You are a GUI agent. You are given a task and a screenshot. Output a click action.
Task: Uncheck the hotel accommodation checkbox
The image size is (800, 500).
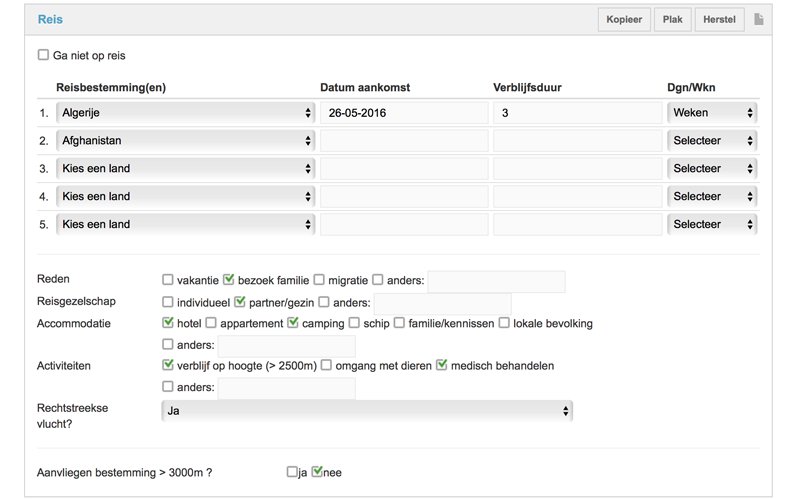point(168,323)
